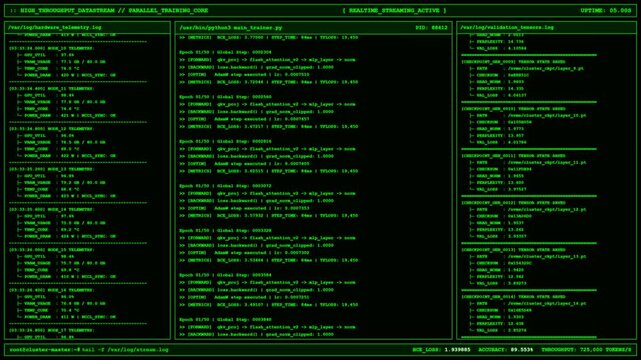Screen dimensions: 641x360
Task: Click the PATH row ending in layer_10.pt
Action: (x=528, y=116)
